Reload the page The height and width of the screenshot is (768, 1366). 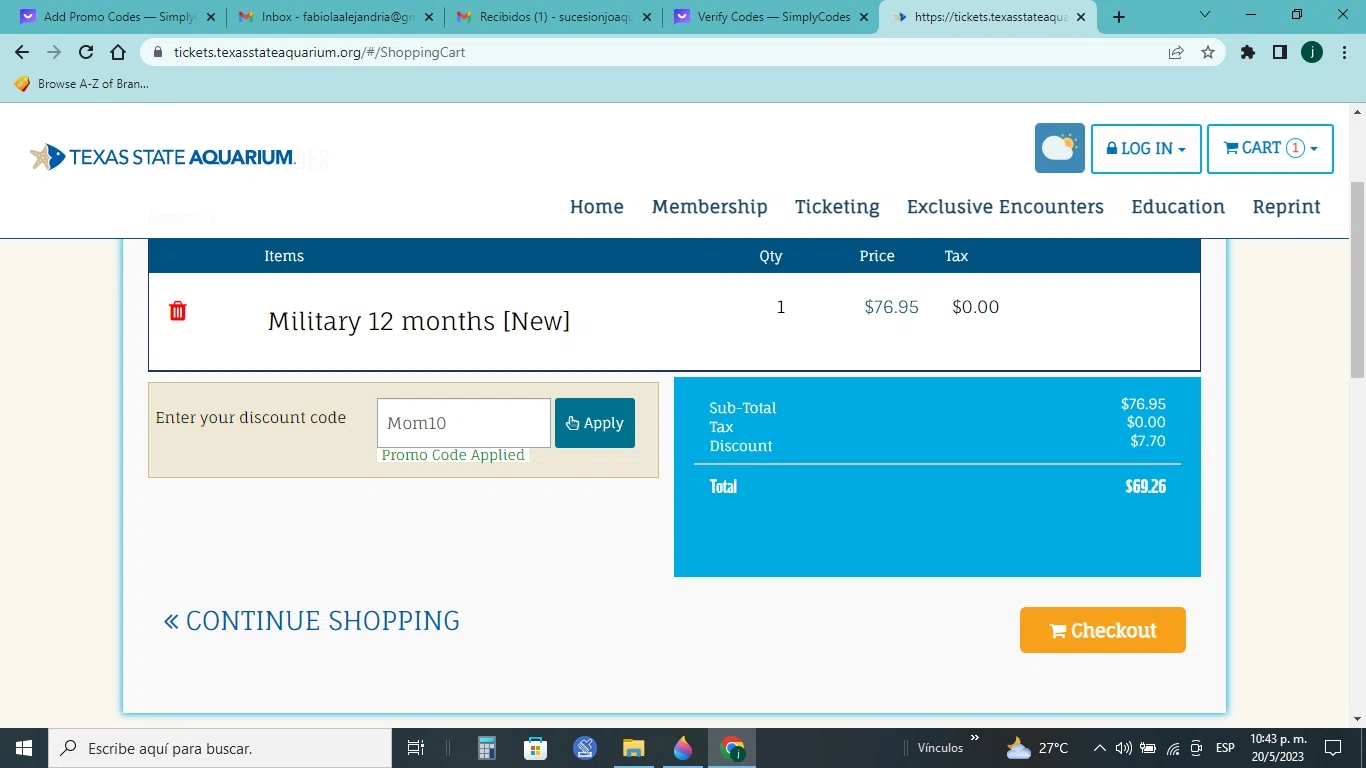pos(86,52)
